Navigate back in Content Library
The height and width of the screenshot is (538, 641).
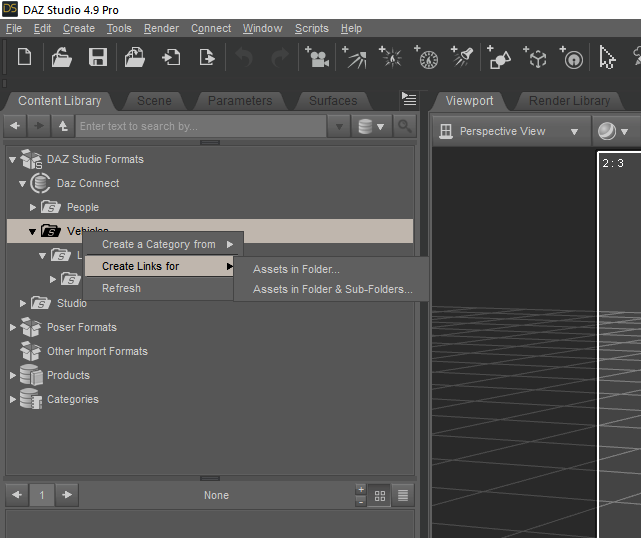click(x=15, y=126)
